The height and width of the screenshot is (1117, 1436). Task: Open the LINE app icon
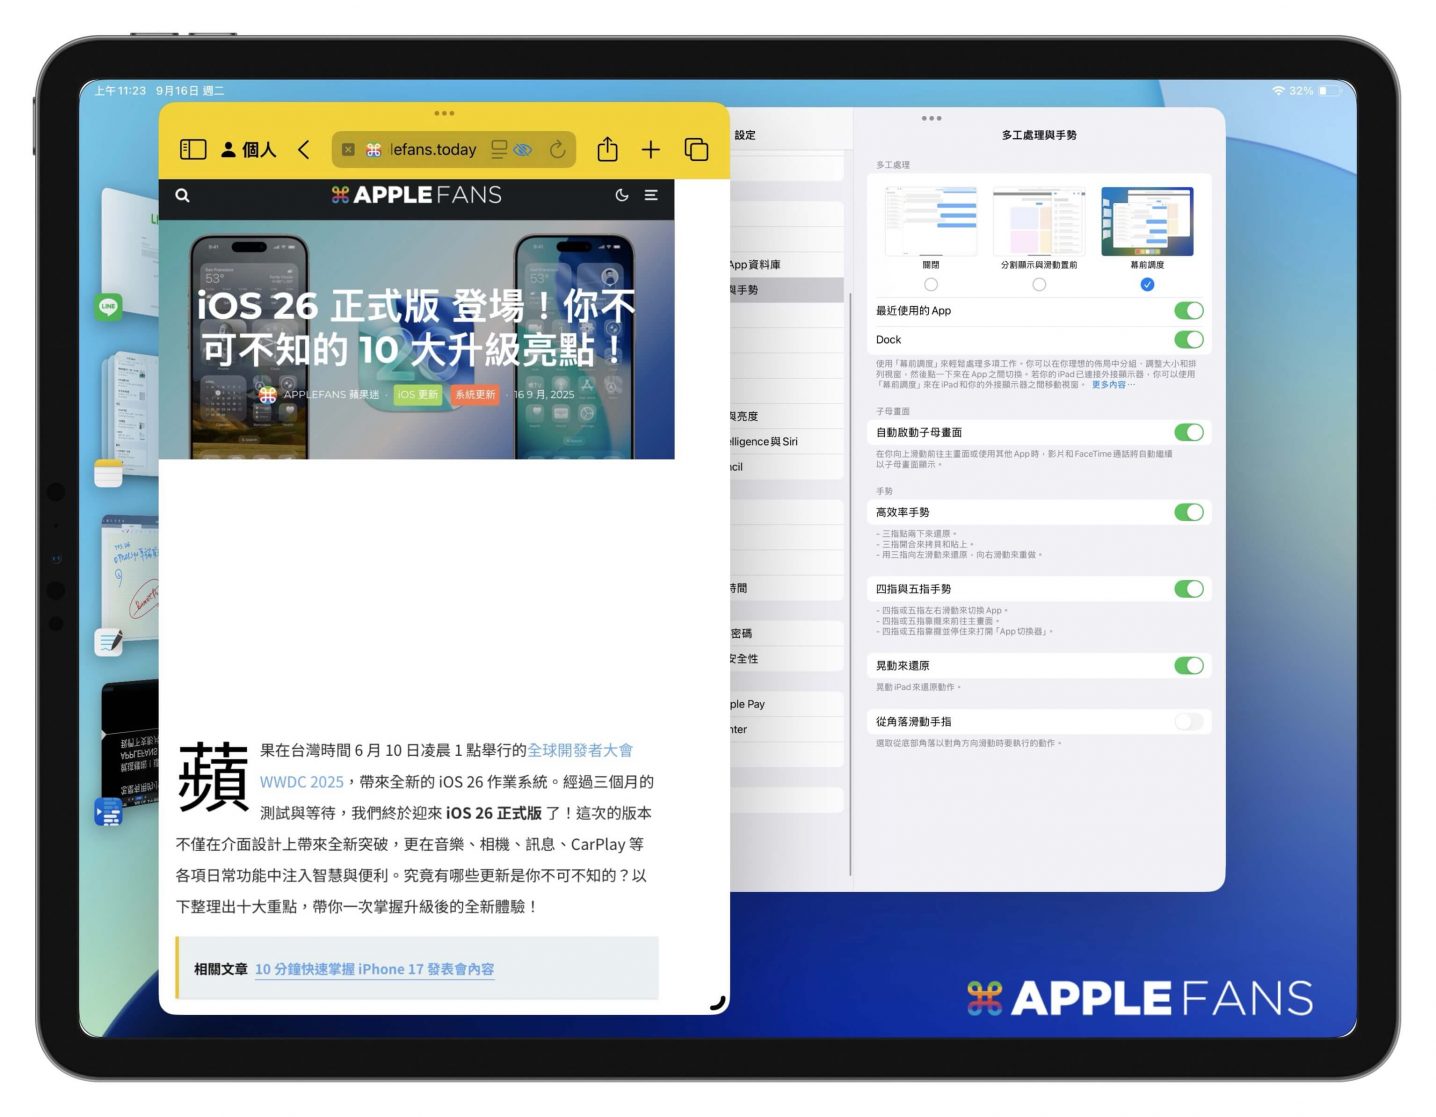pos(108,307)
